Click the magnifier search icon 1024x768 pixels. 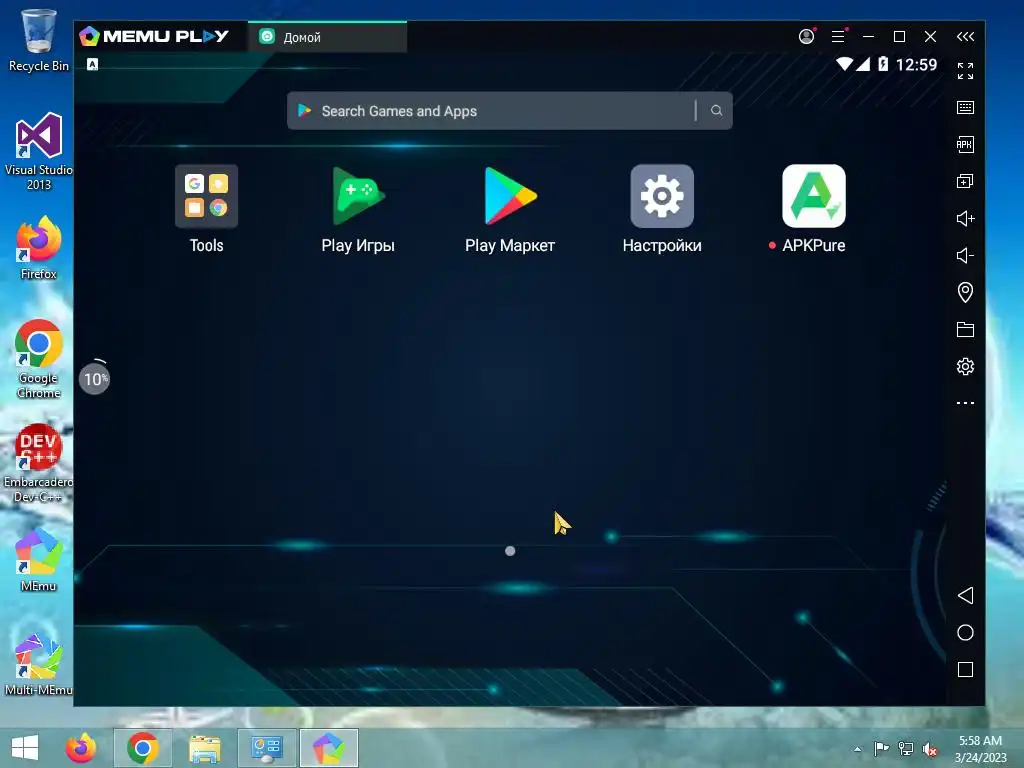[x=716, y=110]
